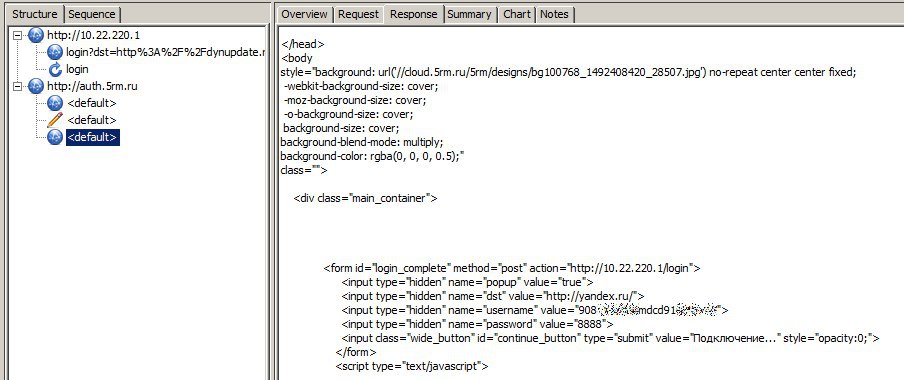Image resolution: width=904 pixels, height=380 pixels.
Task: Click the continue_button submit input line
Action: coord(611,338)
